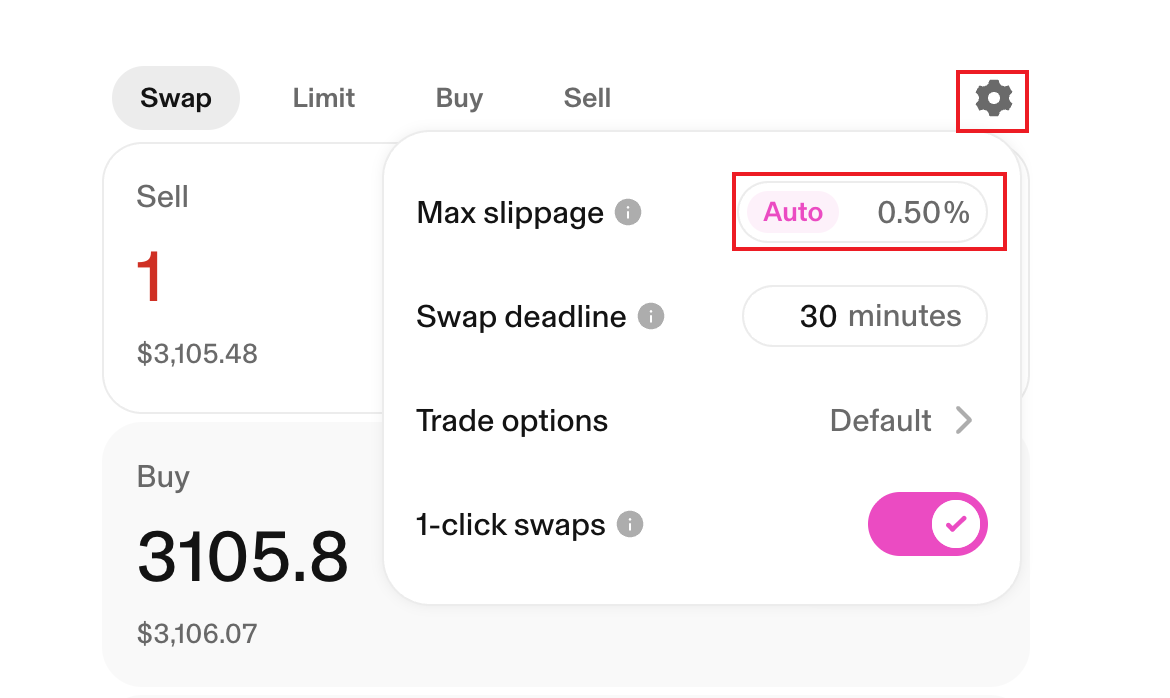Click the 0.50% slippage percentage field
1170x698 pixels.
click(923, 213)
